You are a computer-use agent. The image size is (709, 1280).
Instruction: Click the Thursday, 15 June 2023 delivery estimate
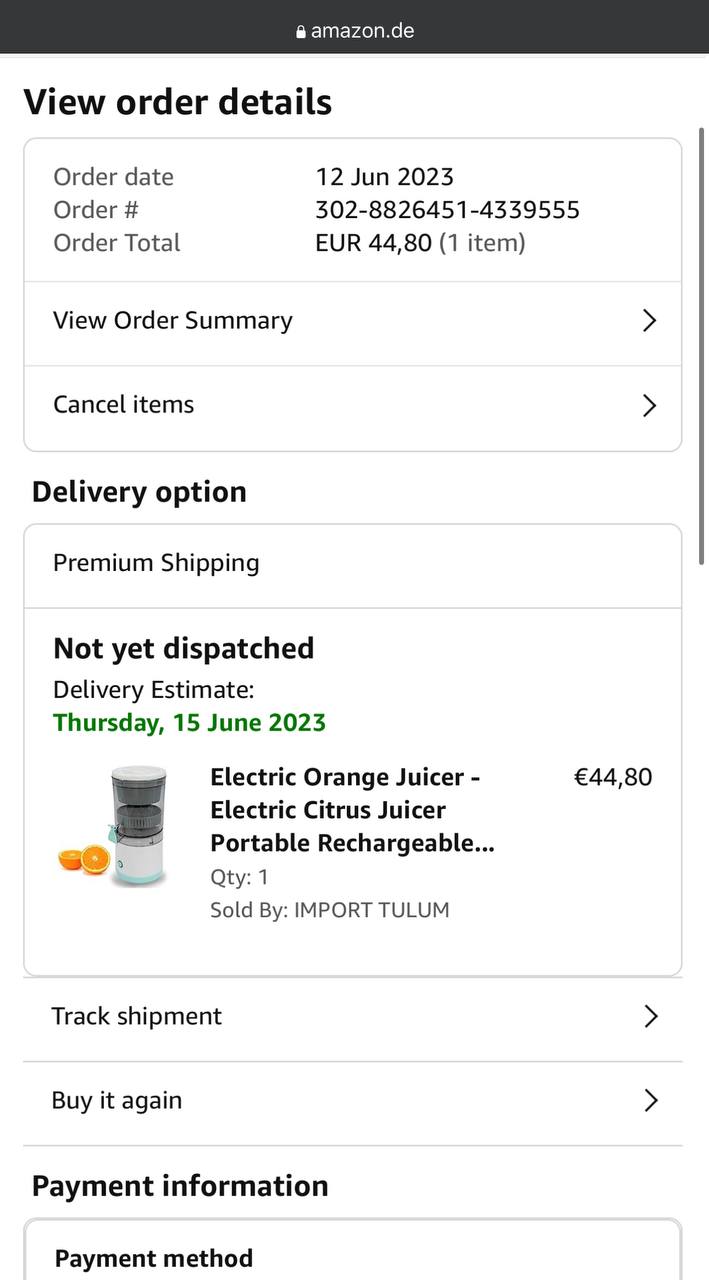[x=189, y=722]
